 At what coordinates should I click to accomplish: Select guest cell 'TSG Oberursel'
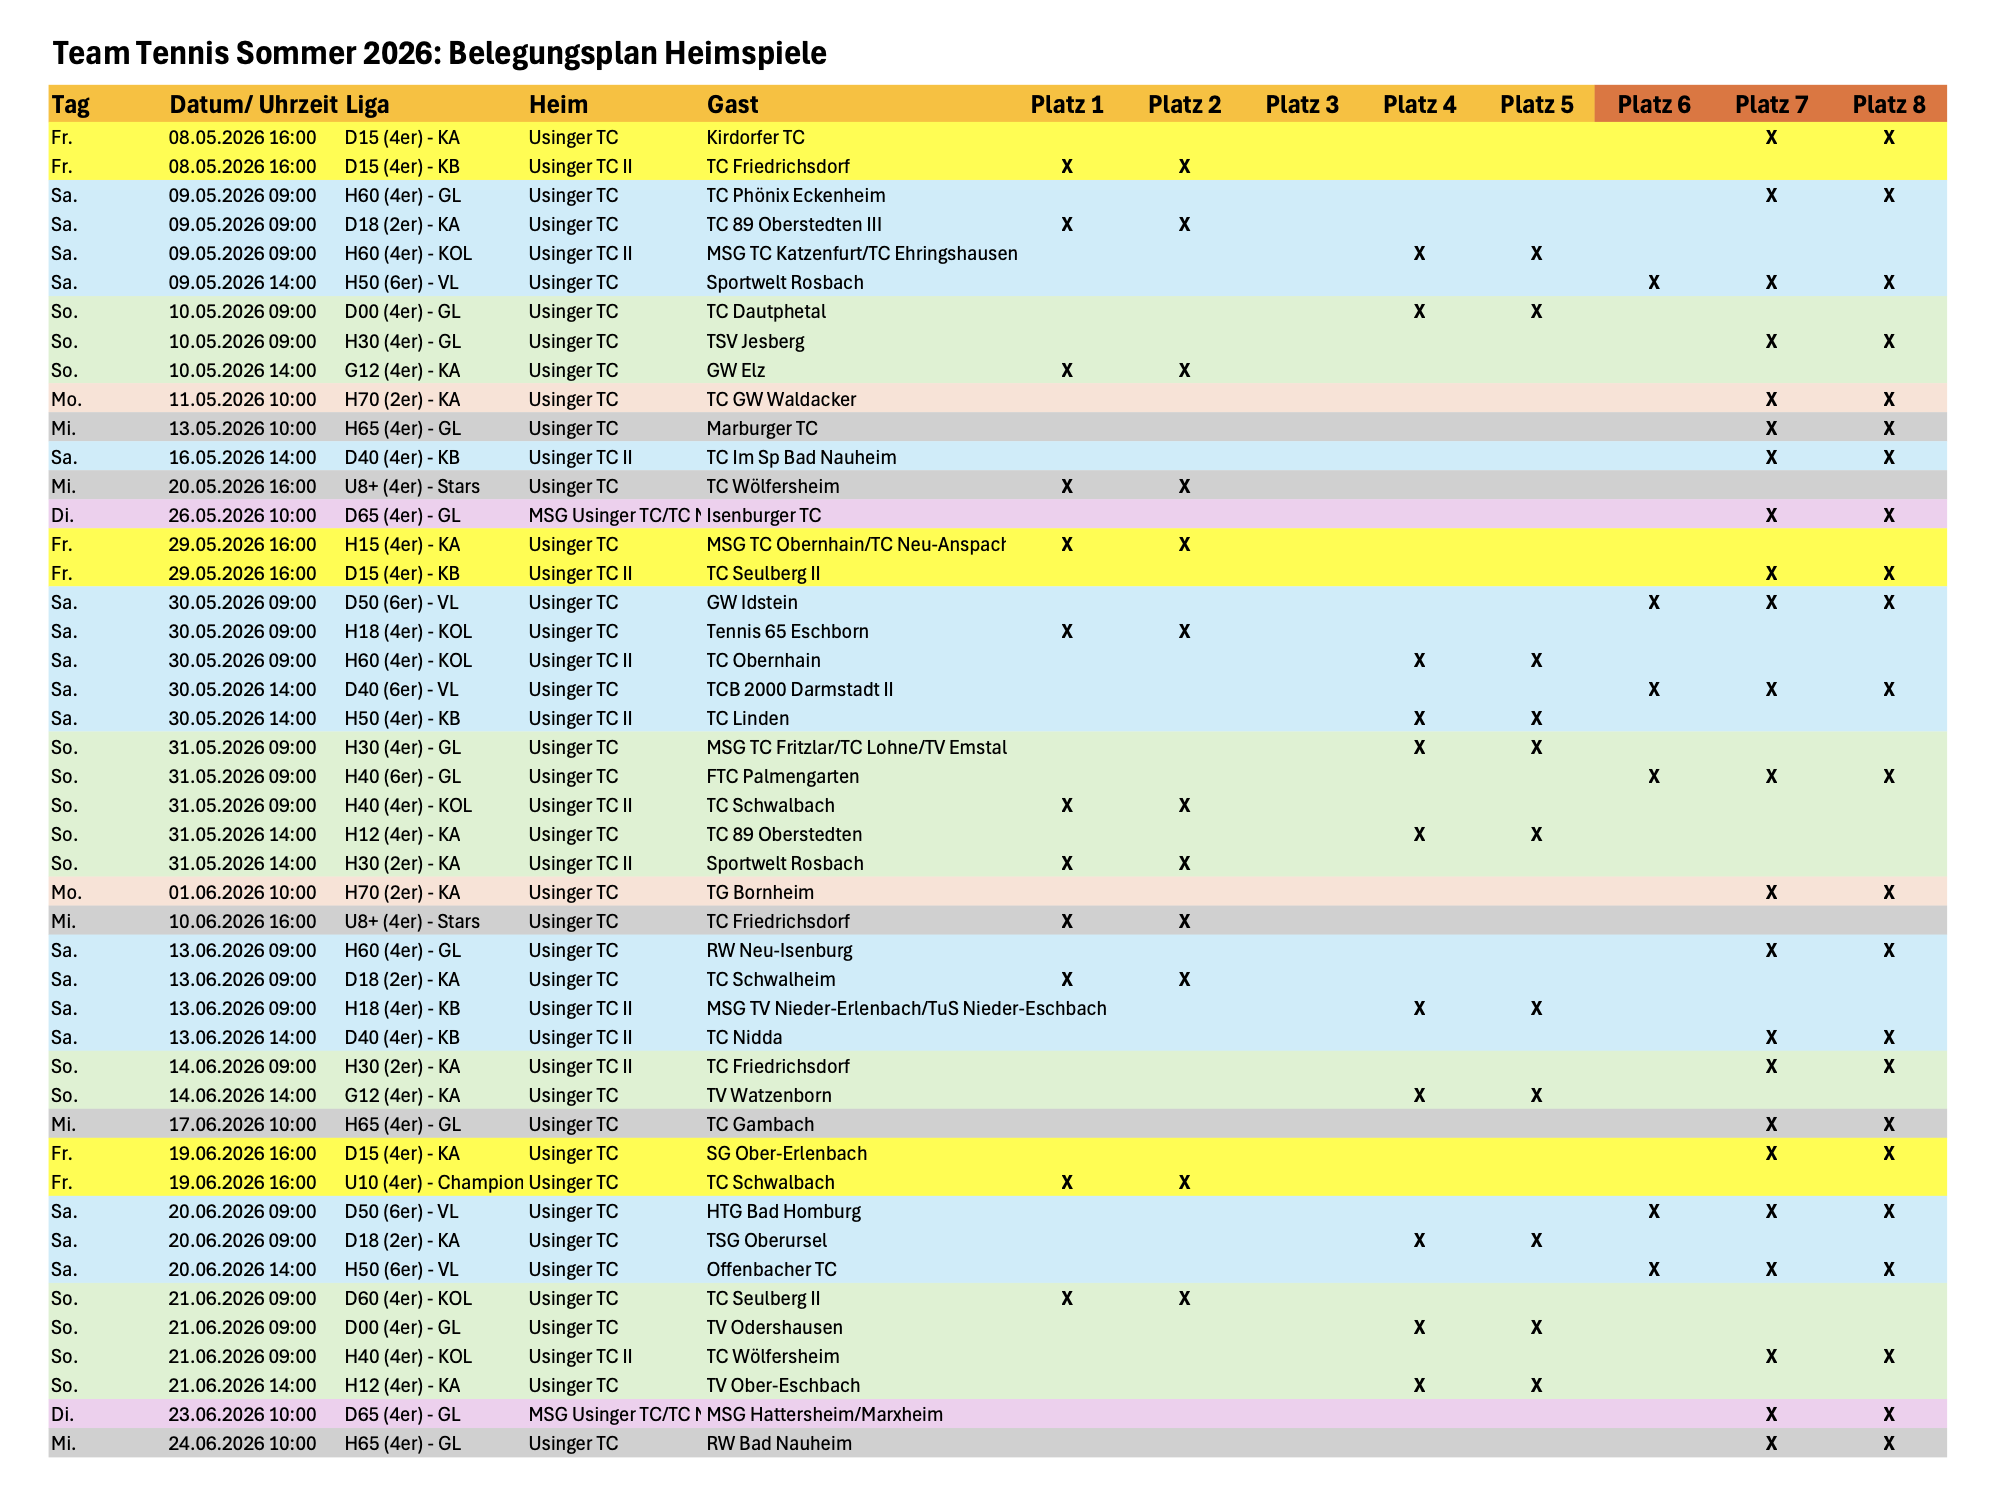coord(767,1240)
